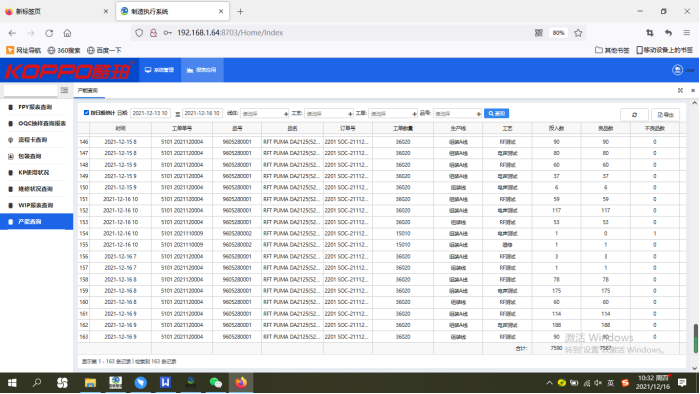
Task: Click the 工单数量 column header
Action: 403,129
